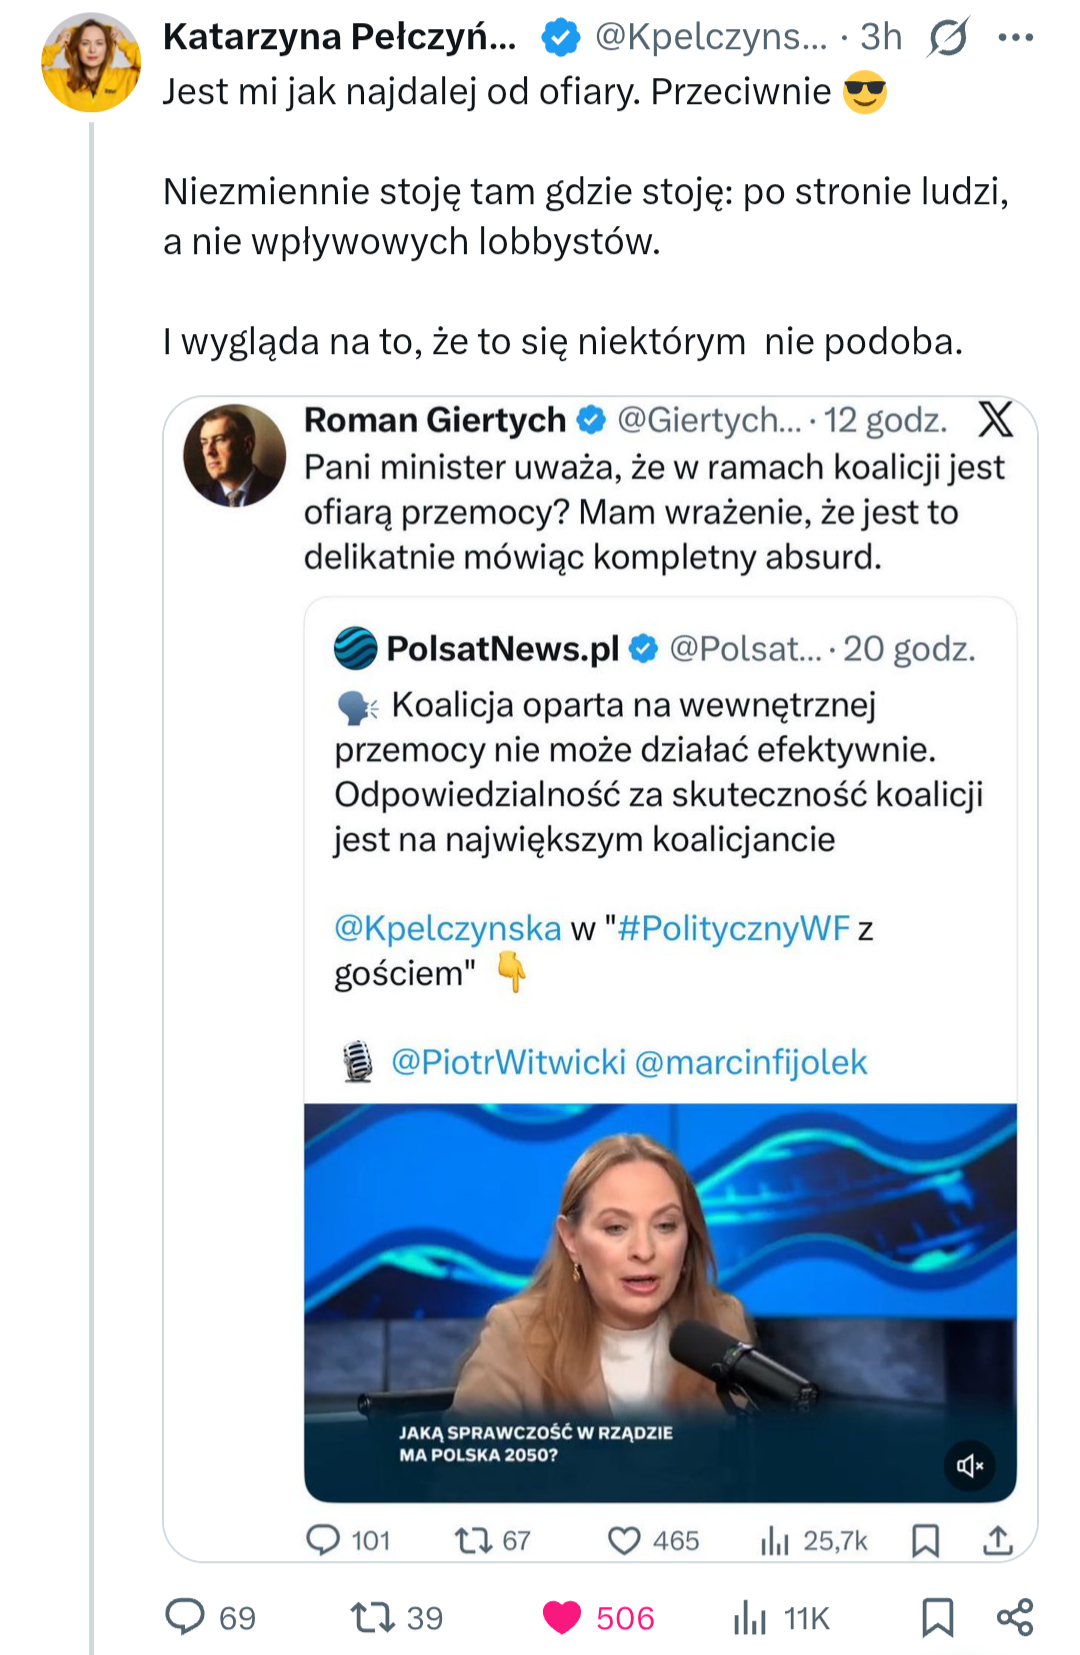Unlike the post with 506 likes
Image resolution: width=1080 pixels, height=1655 pixels.
[x=562, y=1617]
